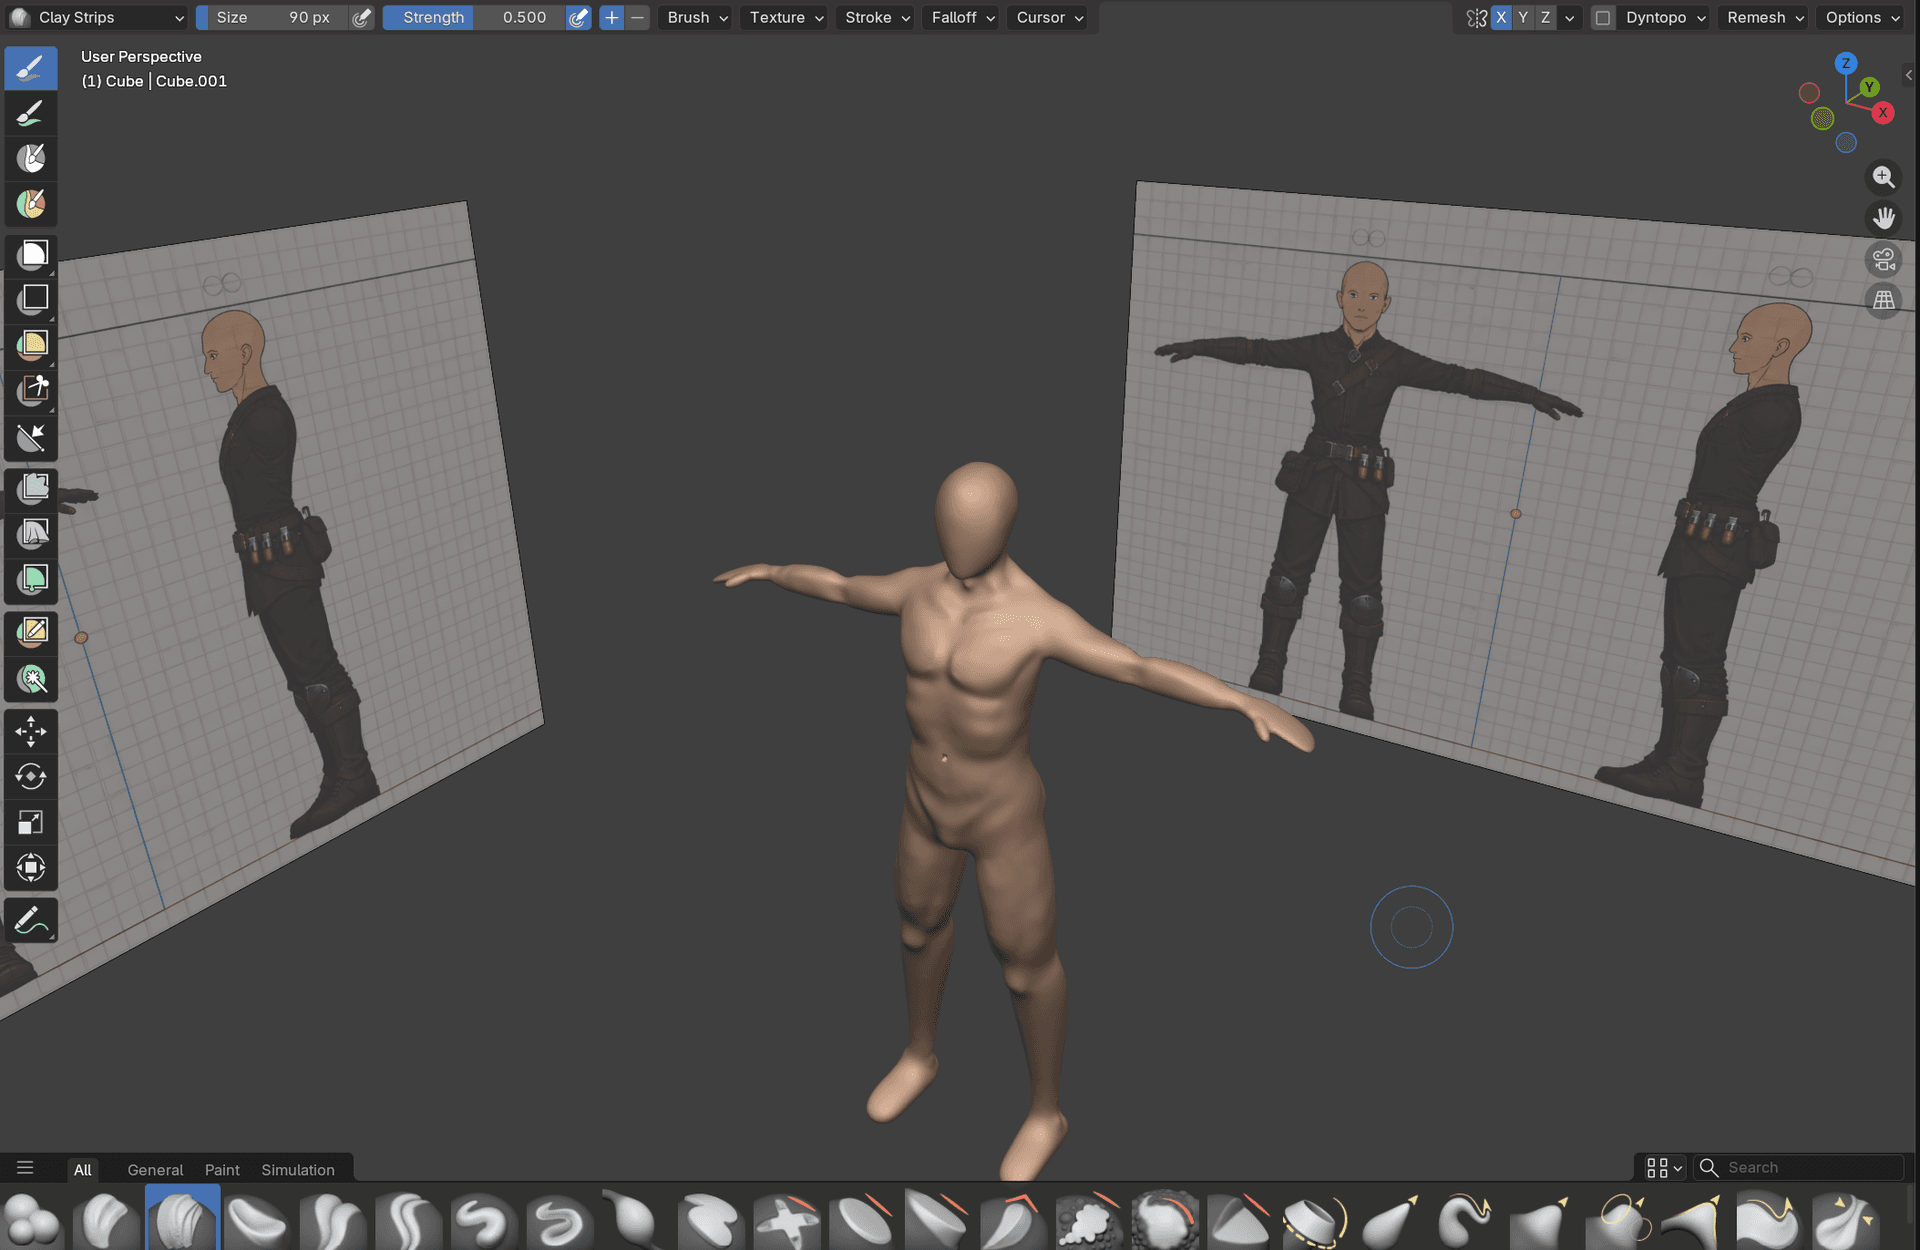Toggle X axis symmetry
The image size is (1920, 1250).
click(1501, 17)
